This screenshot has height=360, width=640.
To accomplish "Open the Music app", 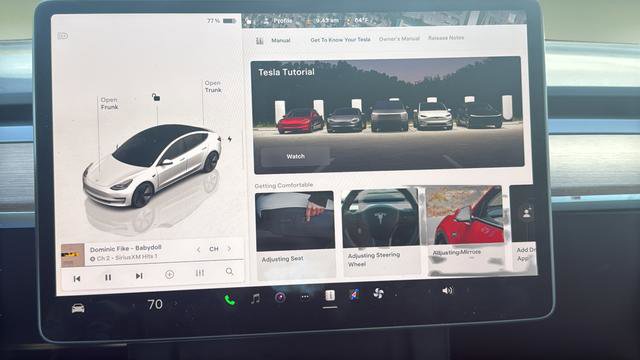I will click(256, 299).
